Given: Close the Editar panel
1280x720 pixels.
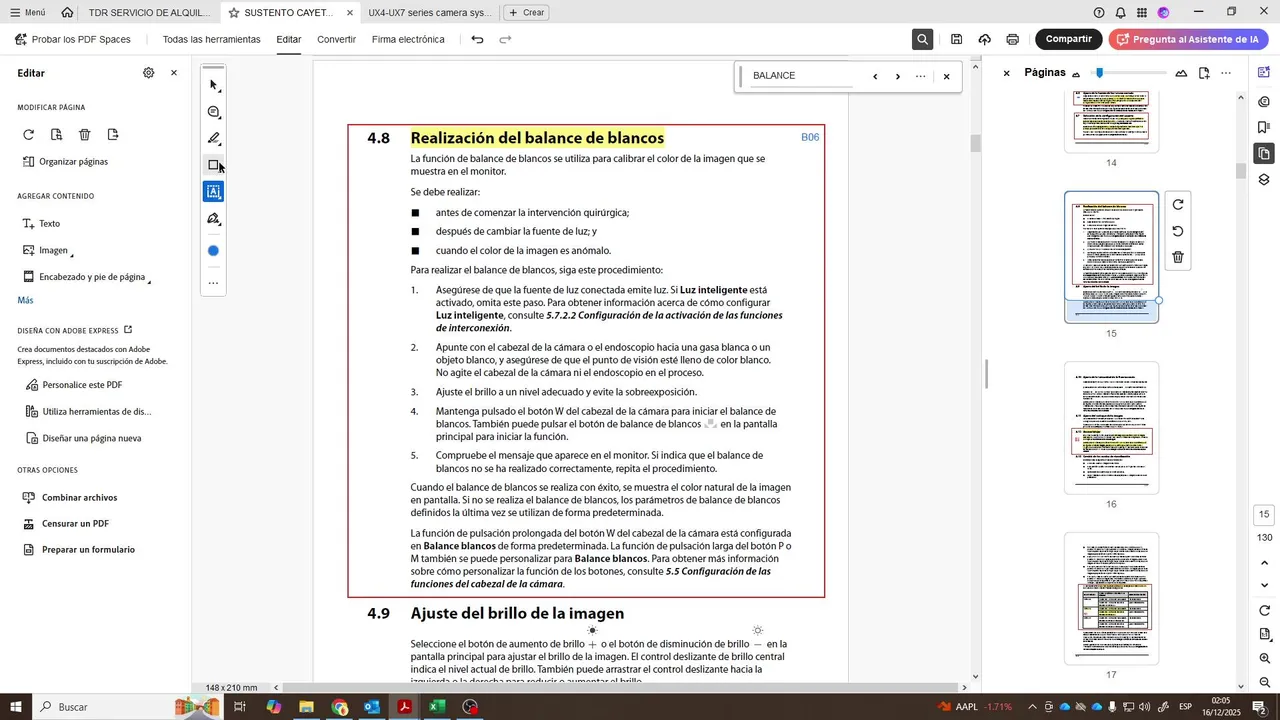Looking at the screenshot, I should (x=174, y=73).
